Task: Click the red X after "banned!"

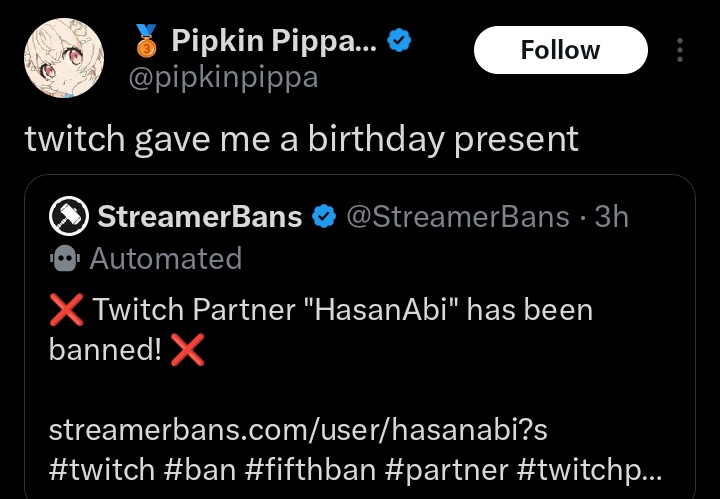Action: tap(188, 349)
